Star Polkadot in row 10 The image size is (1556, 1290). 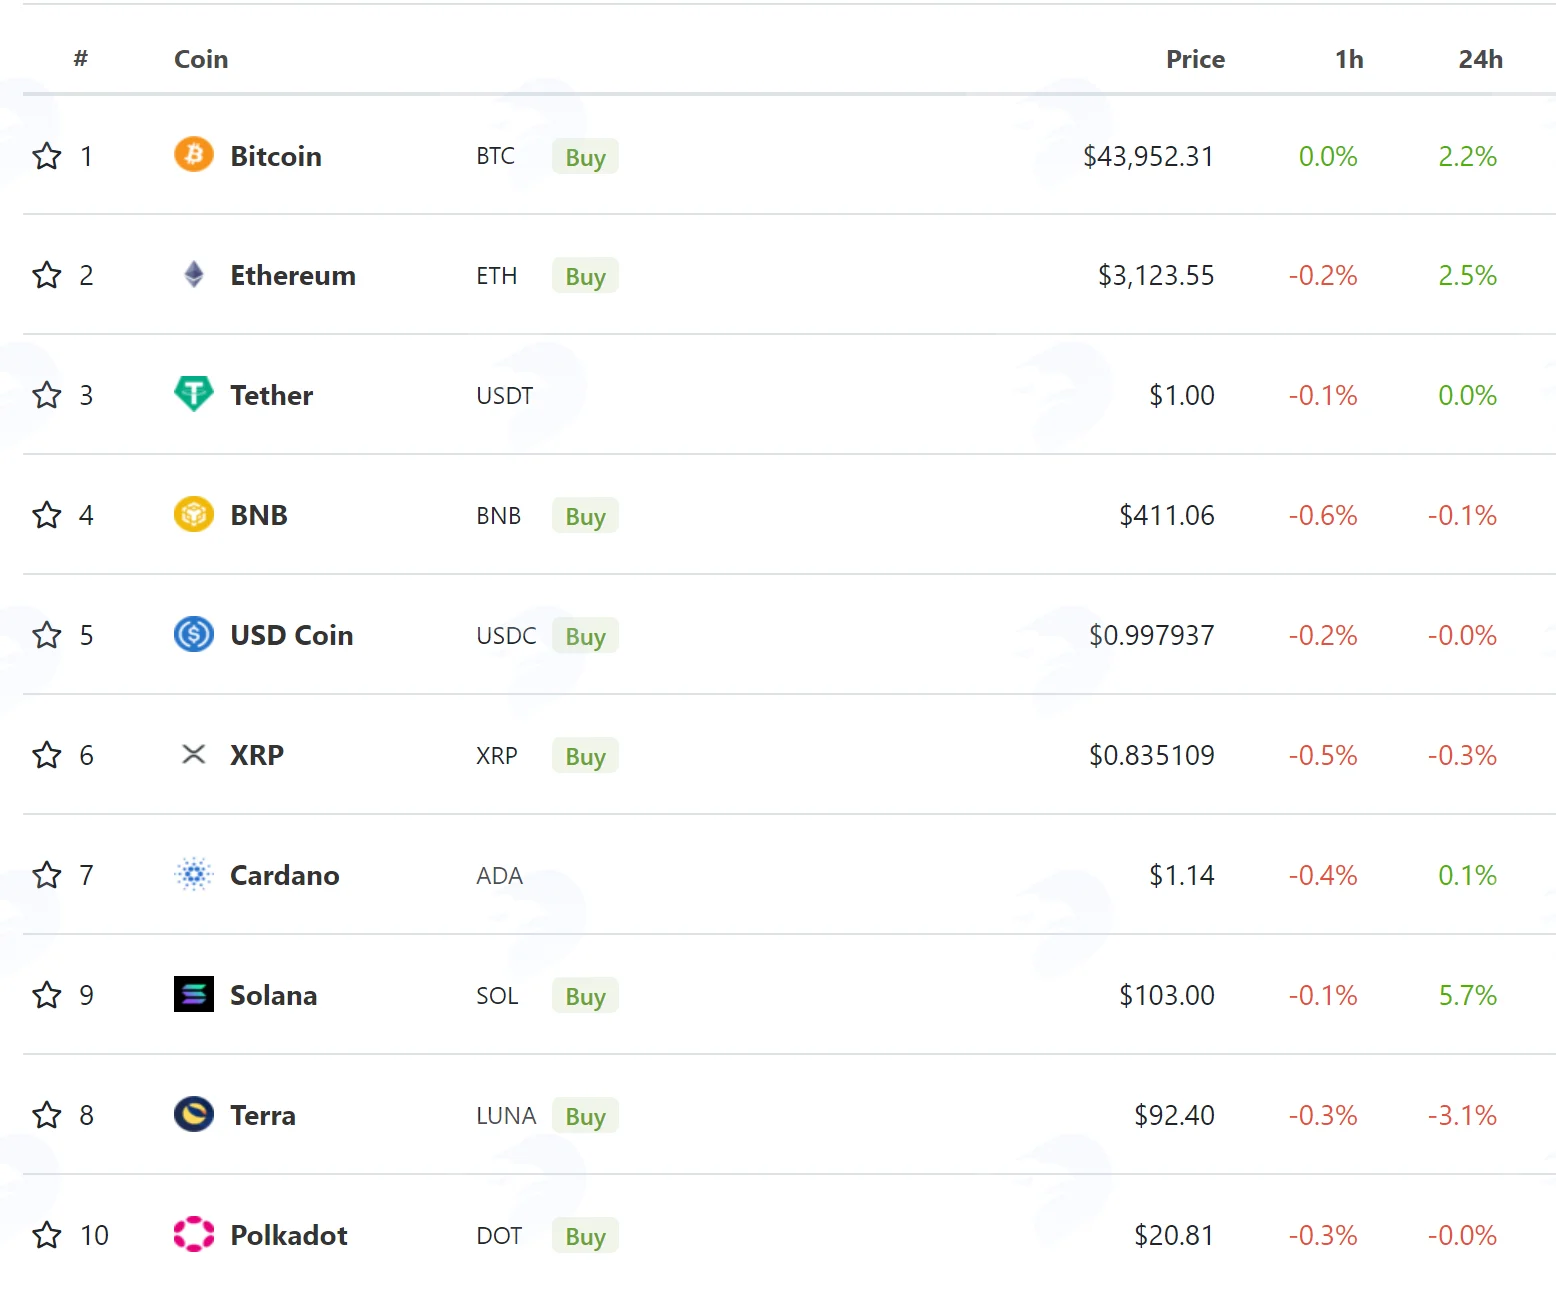(x=47, y=1235)
